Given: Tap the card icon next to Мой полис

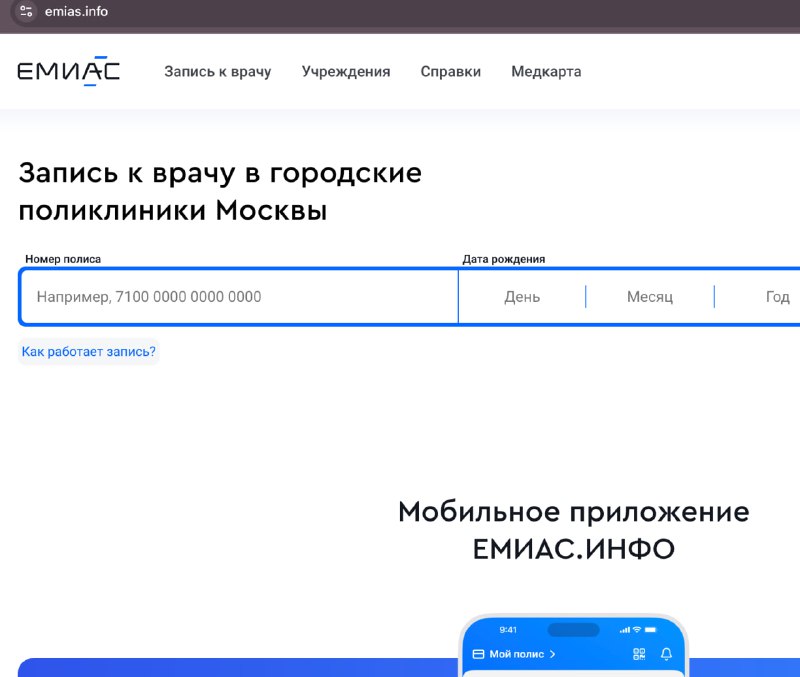Looking at the screenshot, I should pyautogui.click(x=478, y=654).
